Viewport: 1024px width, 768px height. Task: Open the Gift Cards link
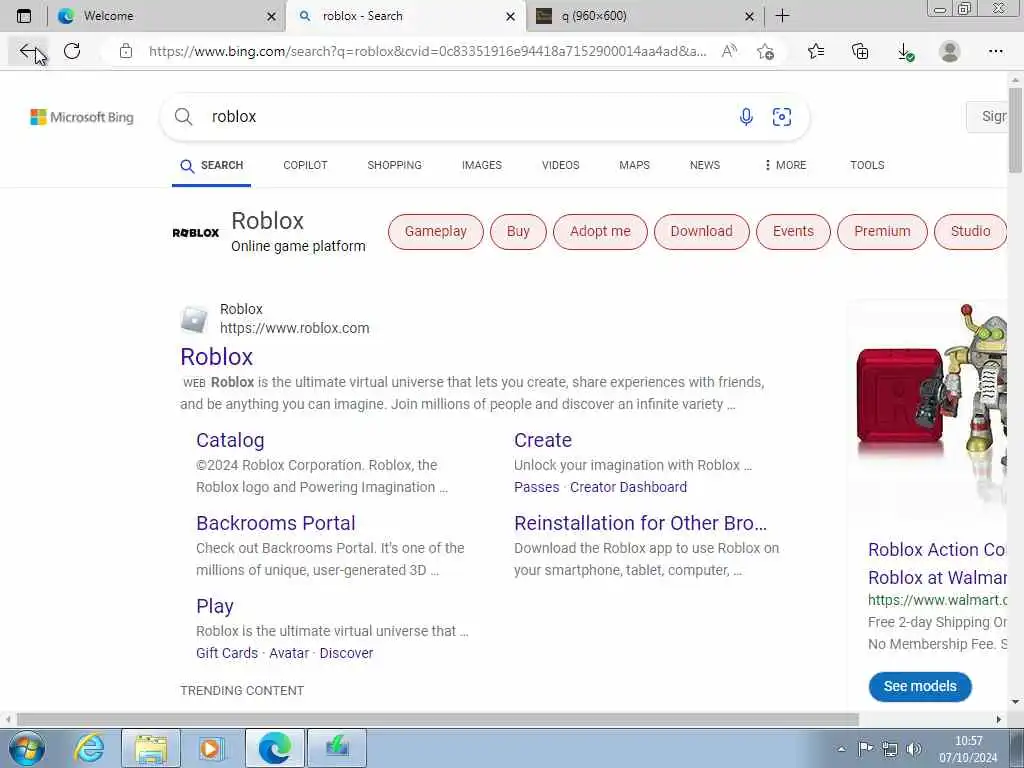[227, 653]
